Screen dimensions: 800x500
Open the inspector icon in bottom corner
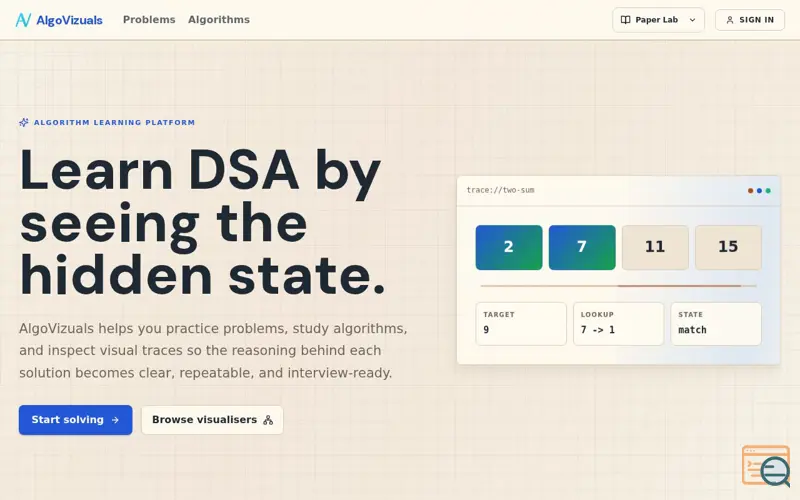[766, 466]
